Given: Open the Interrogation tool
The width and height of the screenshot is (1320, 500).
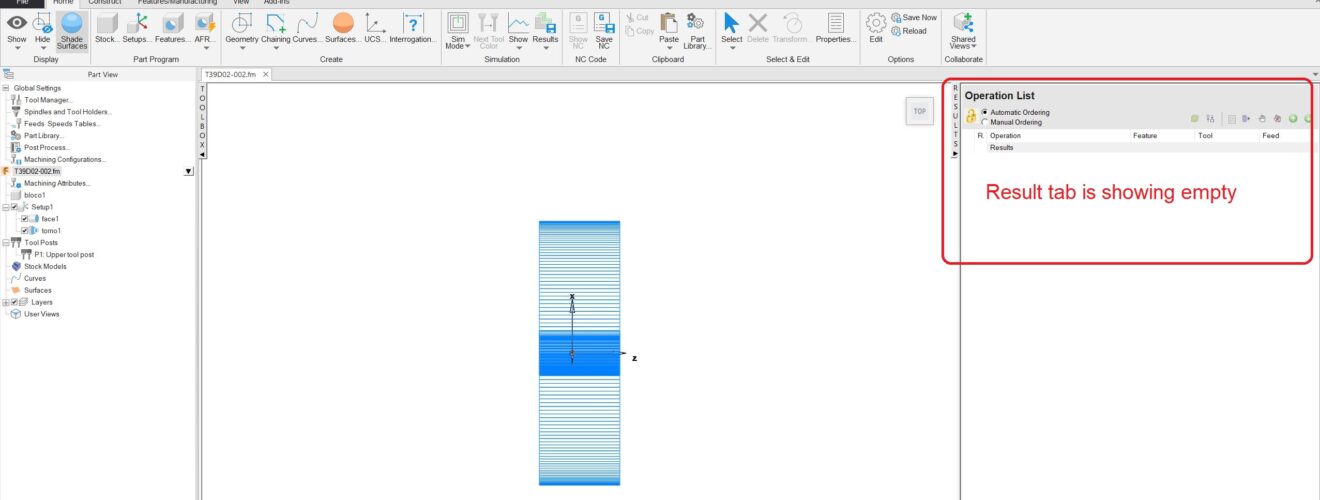Looking at the screenshot, I should click(413, 29).
